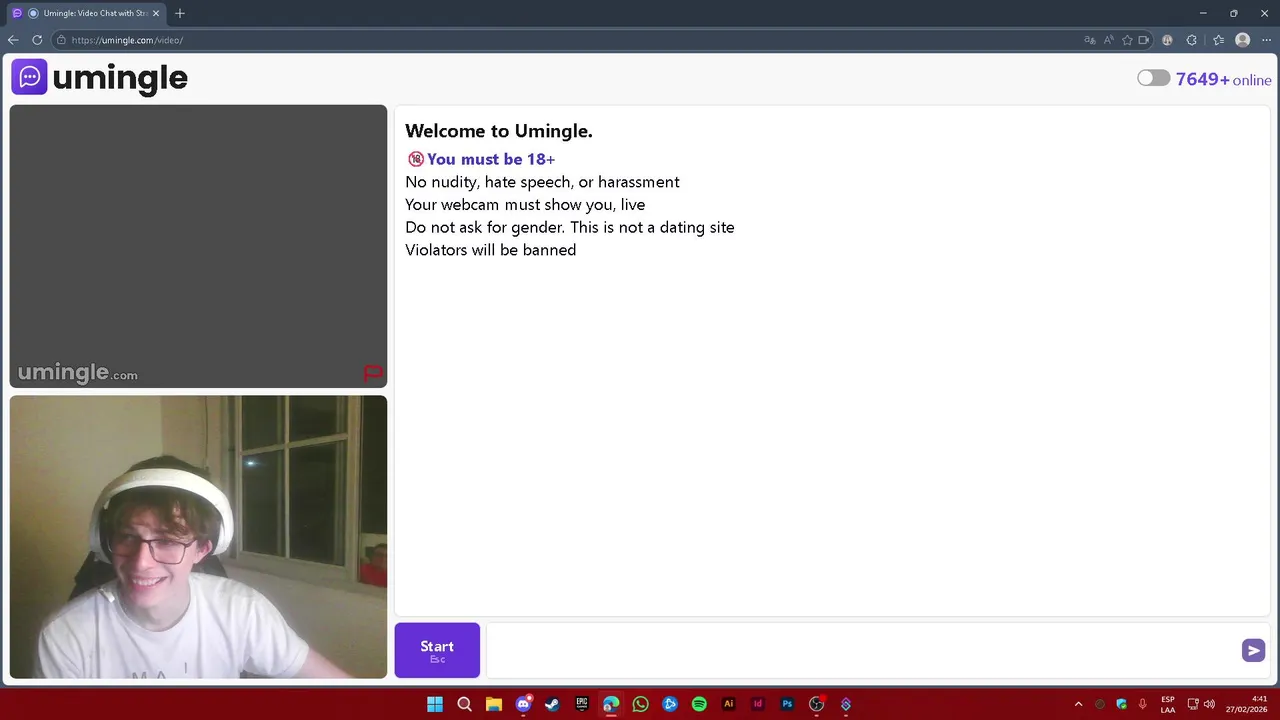The width and height of the screenshot is (1280, 720).
Task: Launch Adobe Illustrator from the taskbar
Action: point(728,704)
